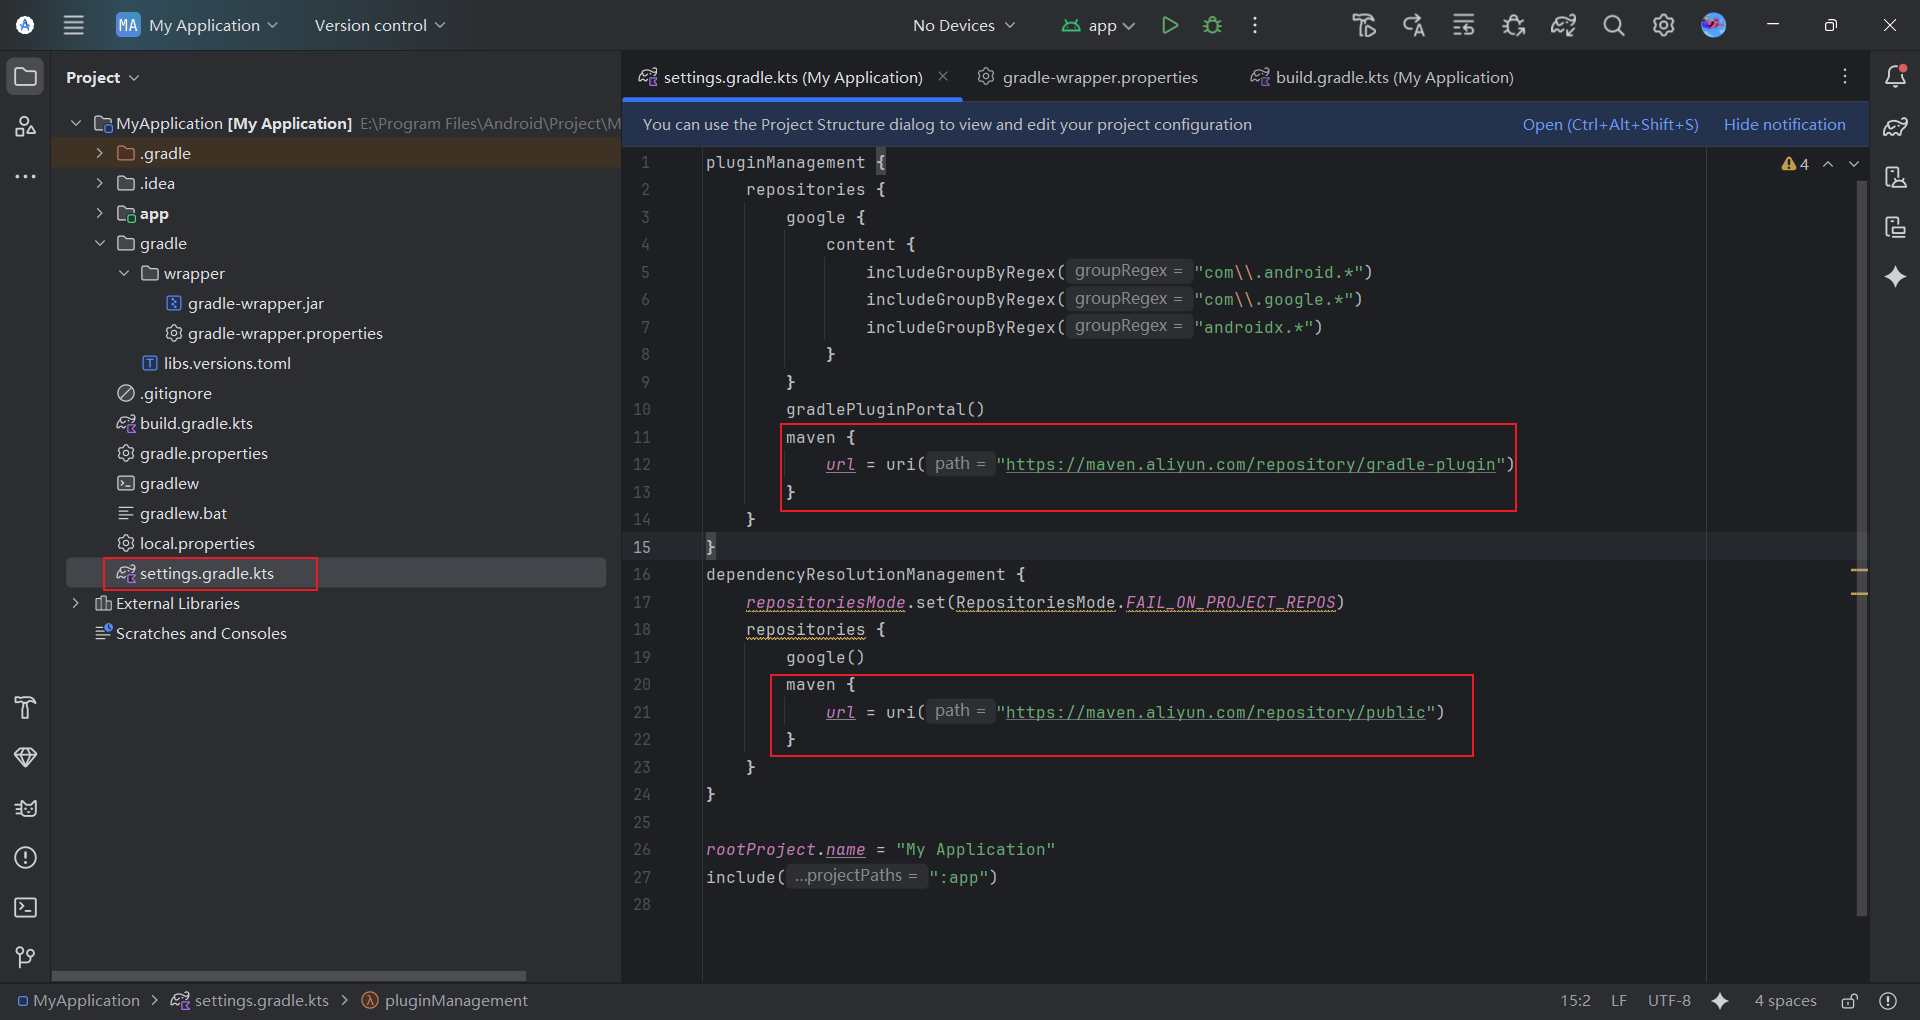
Task: Open the Problems tool window
Action: click(25, 857)
